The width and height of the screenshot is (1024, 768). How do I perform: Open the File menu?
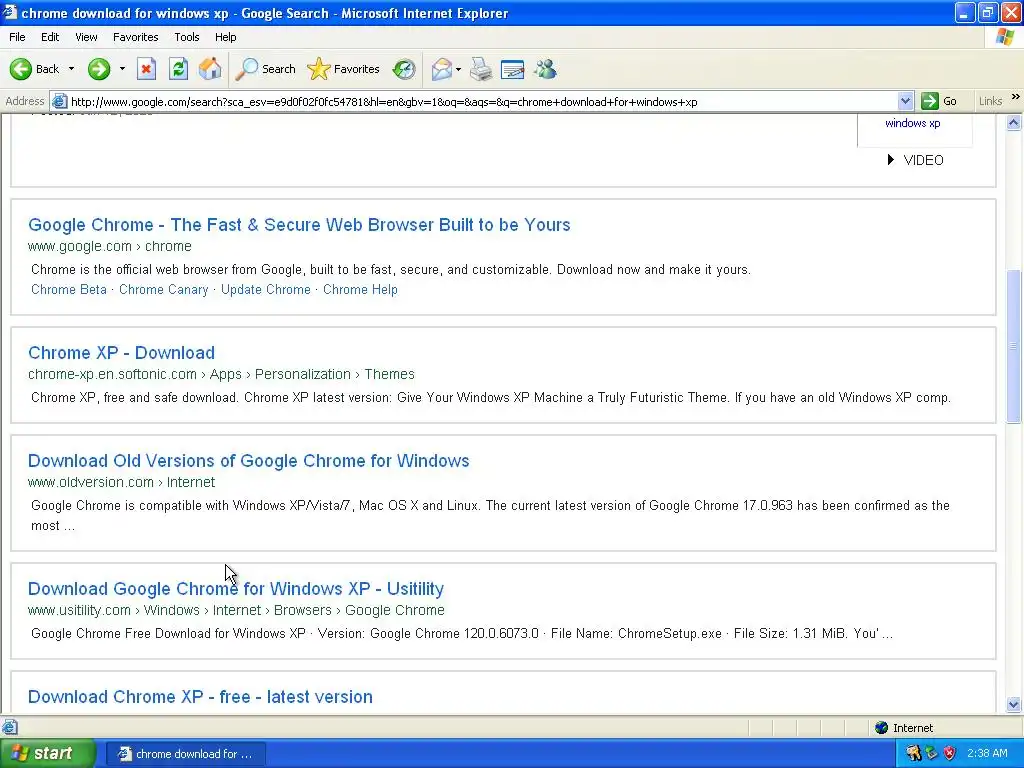point(17,37)
